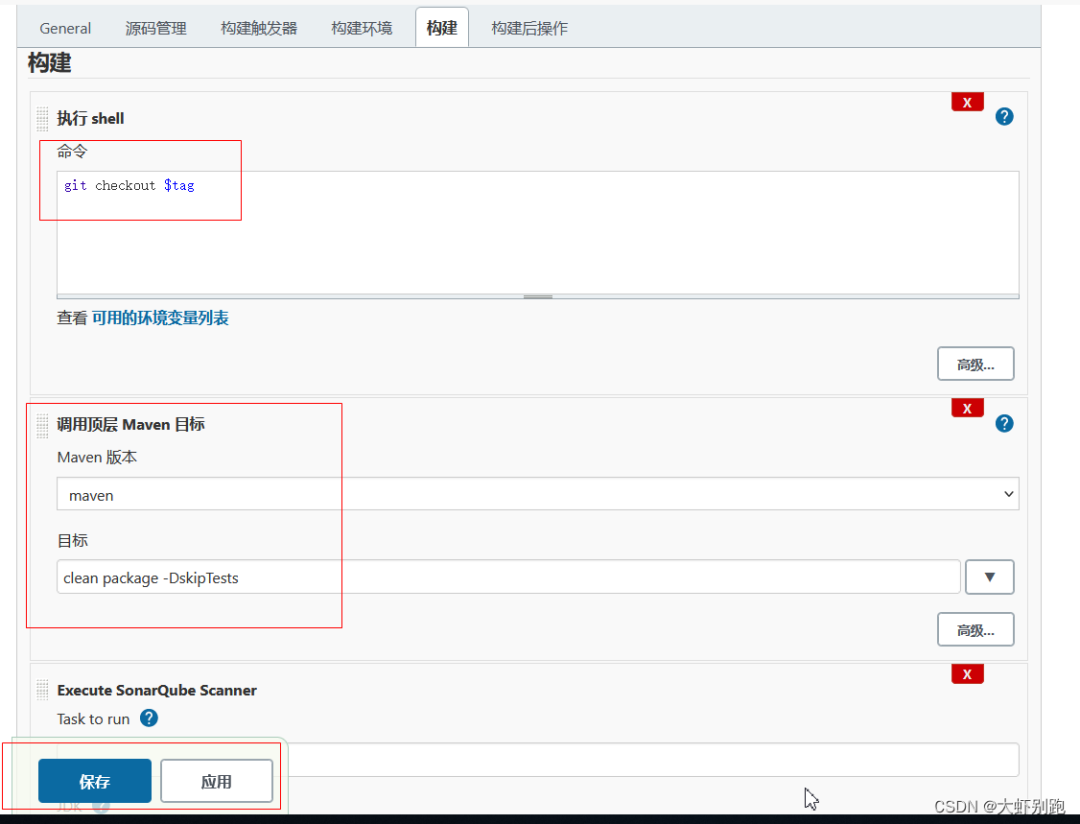Open 高级 options under Maven step

click(x=975, y=629)
